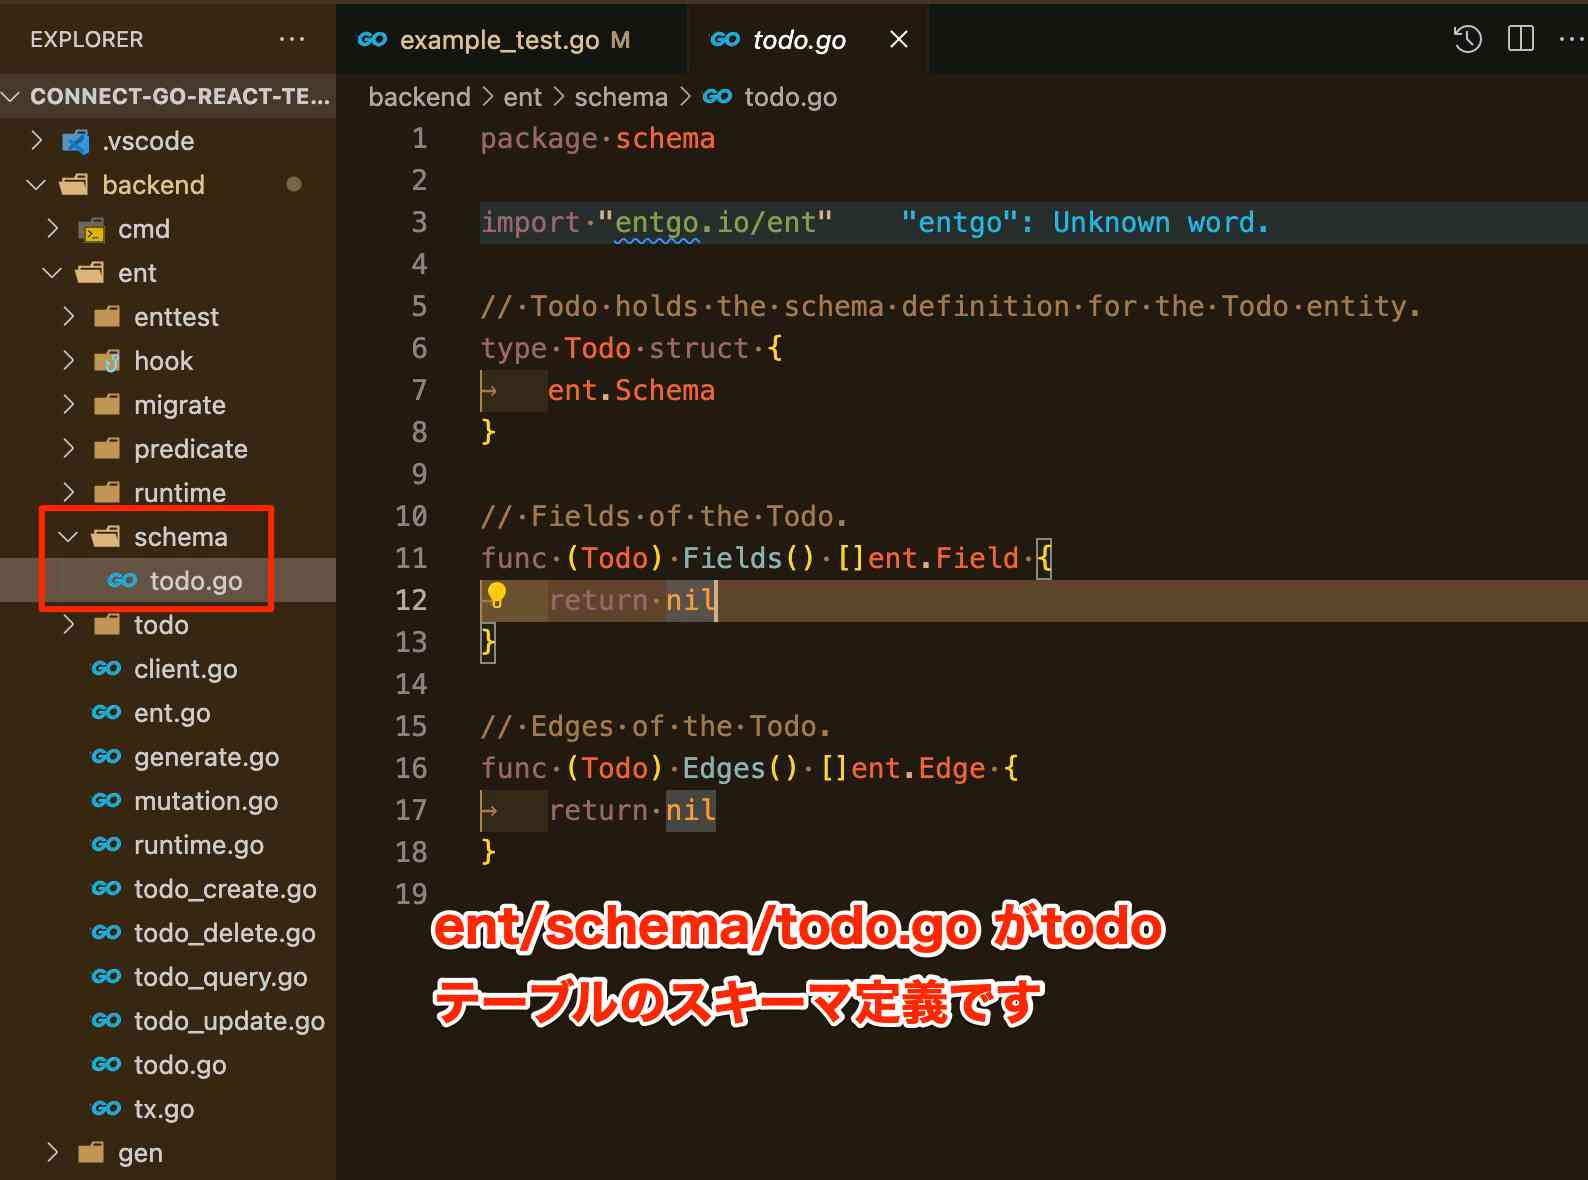Open mutation.go in the file tree
The height and width of the screenshot is (1180, 1588).
click(x=206, y=801)
